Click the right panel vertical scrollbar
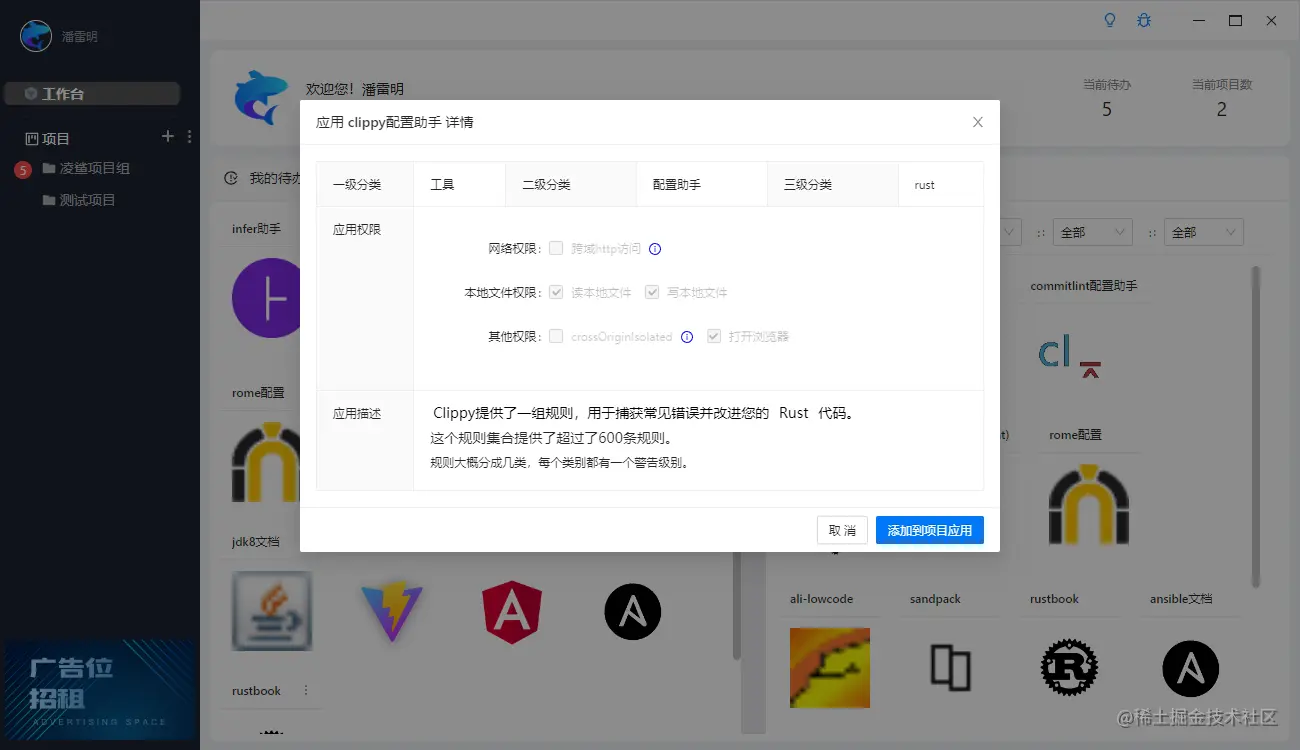Viewport: 1300px width, 750px height. click(1256, 426)
